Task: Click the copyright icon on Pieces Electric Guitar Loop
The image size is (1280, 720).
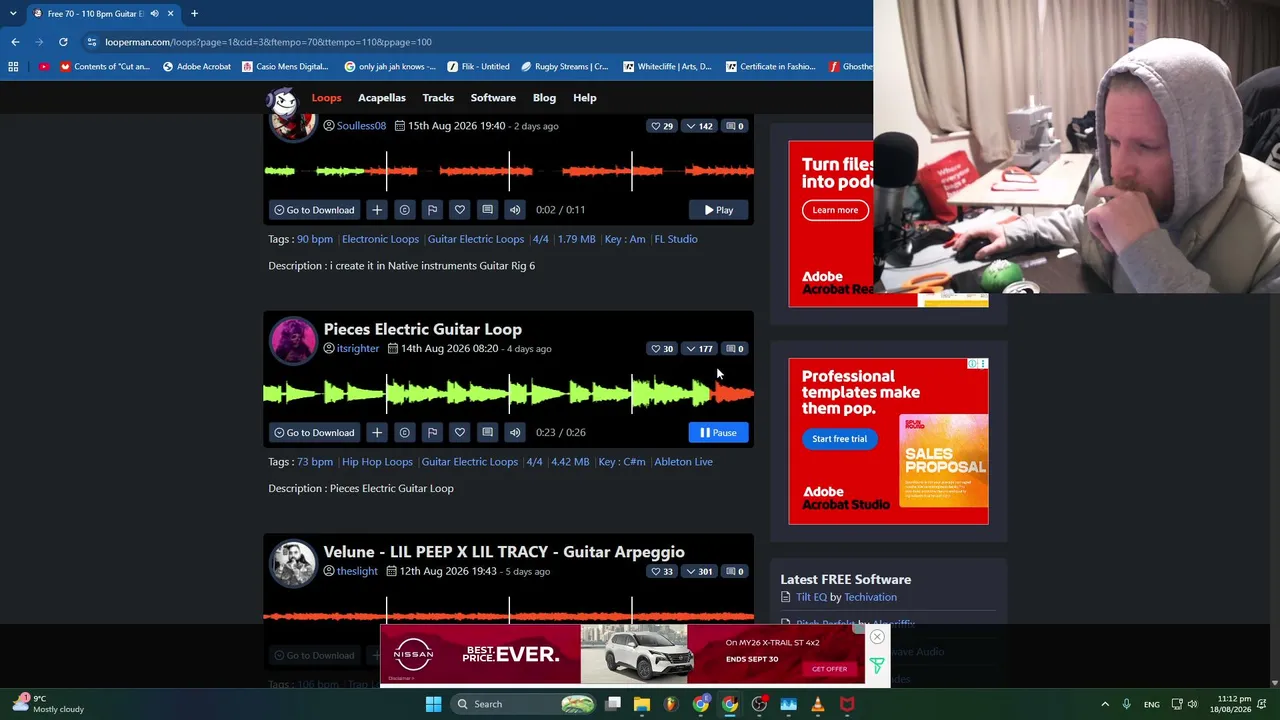Action: [404, 432]
